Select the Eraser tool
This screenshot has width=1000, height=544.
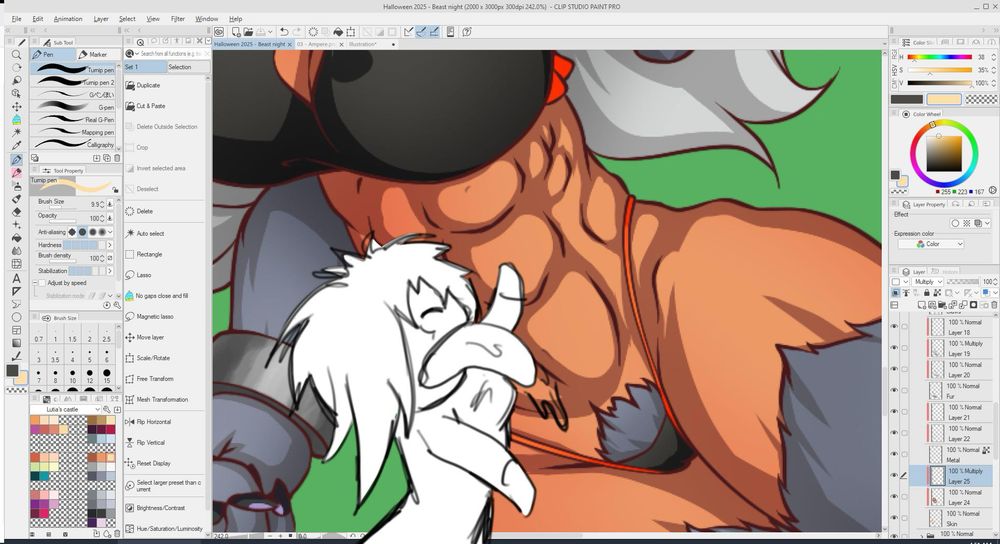tap(17, 212)
